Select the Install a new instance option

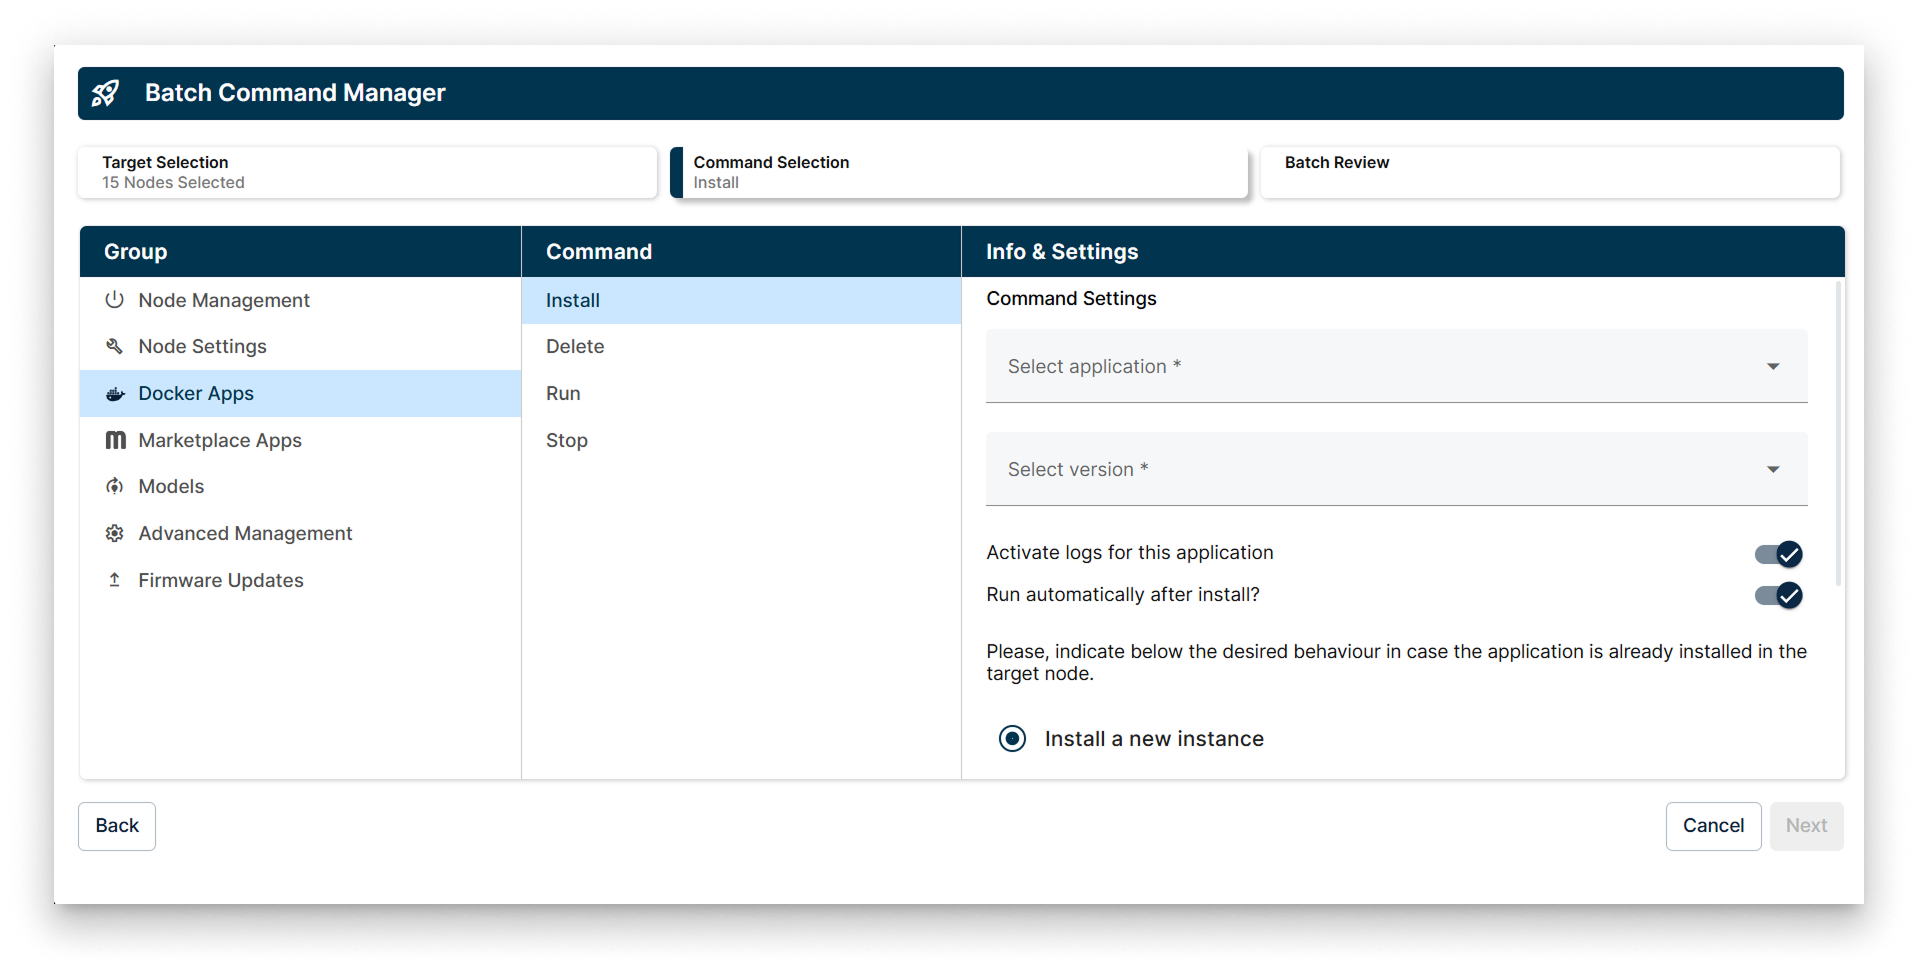coord(1012,738)
